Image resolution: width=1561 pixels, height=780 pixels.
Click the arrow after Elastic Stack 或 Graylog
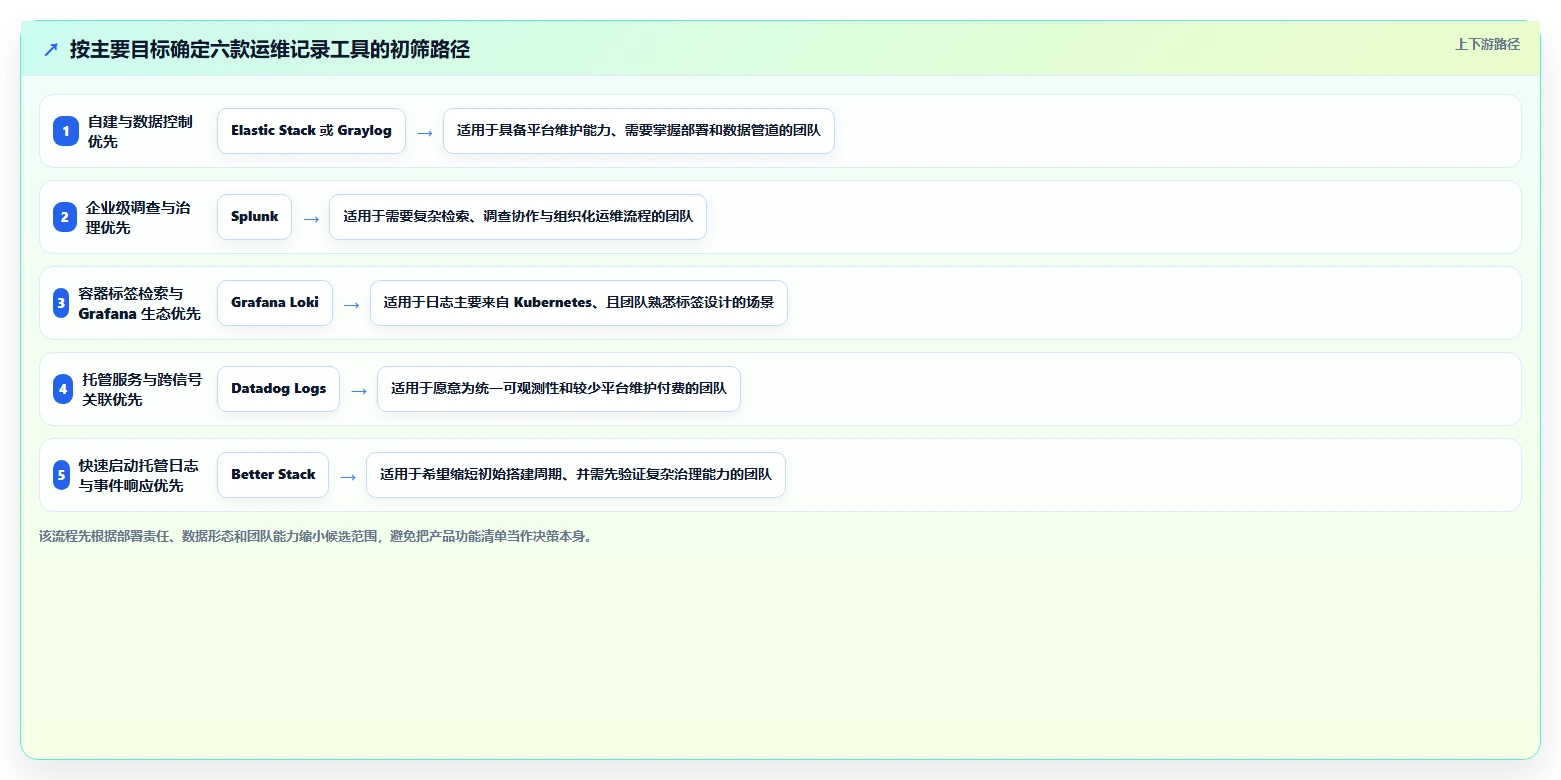425,132
